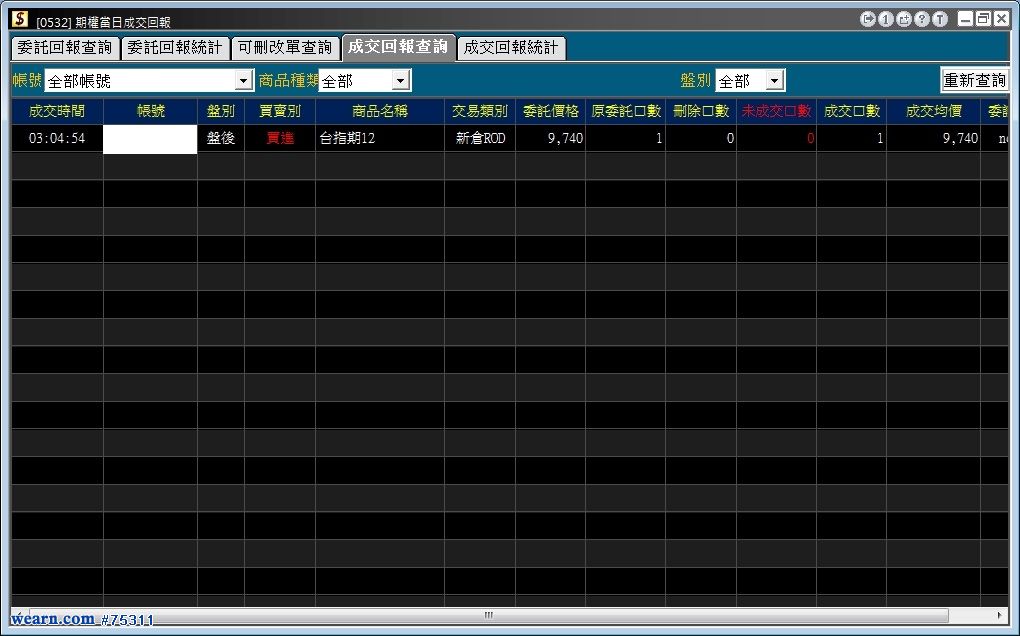Minimize the 期權當日成交回報 window
This screenshot has width=1020, height=636.
click(x=966, y=19)
